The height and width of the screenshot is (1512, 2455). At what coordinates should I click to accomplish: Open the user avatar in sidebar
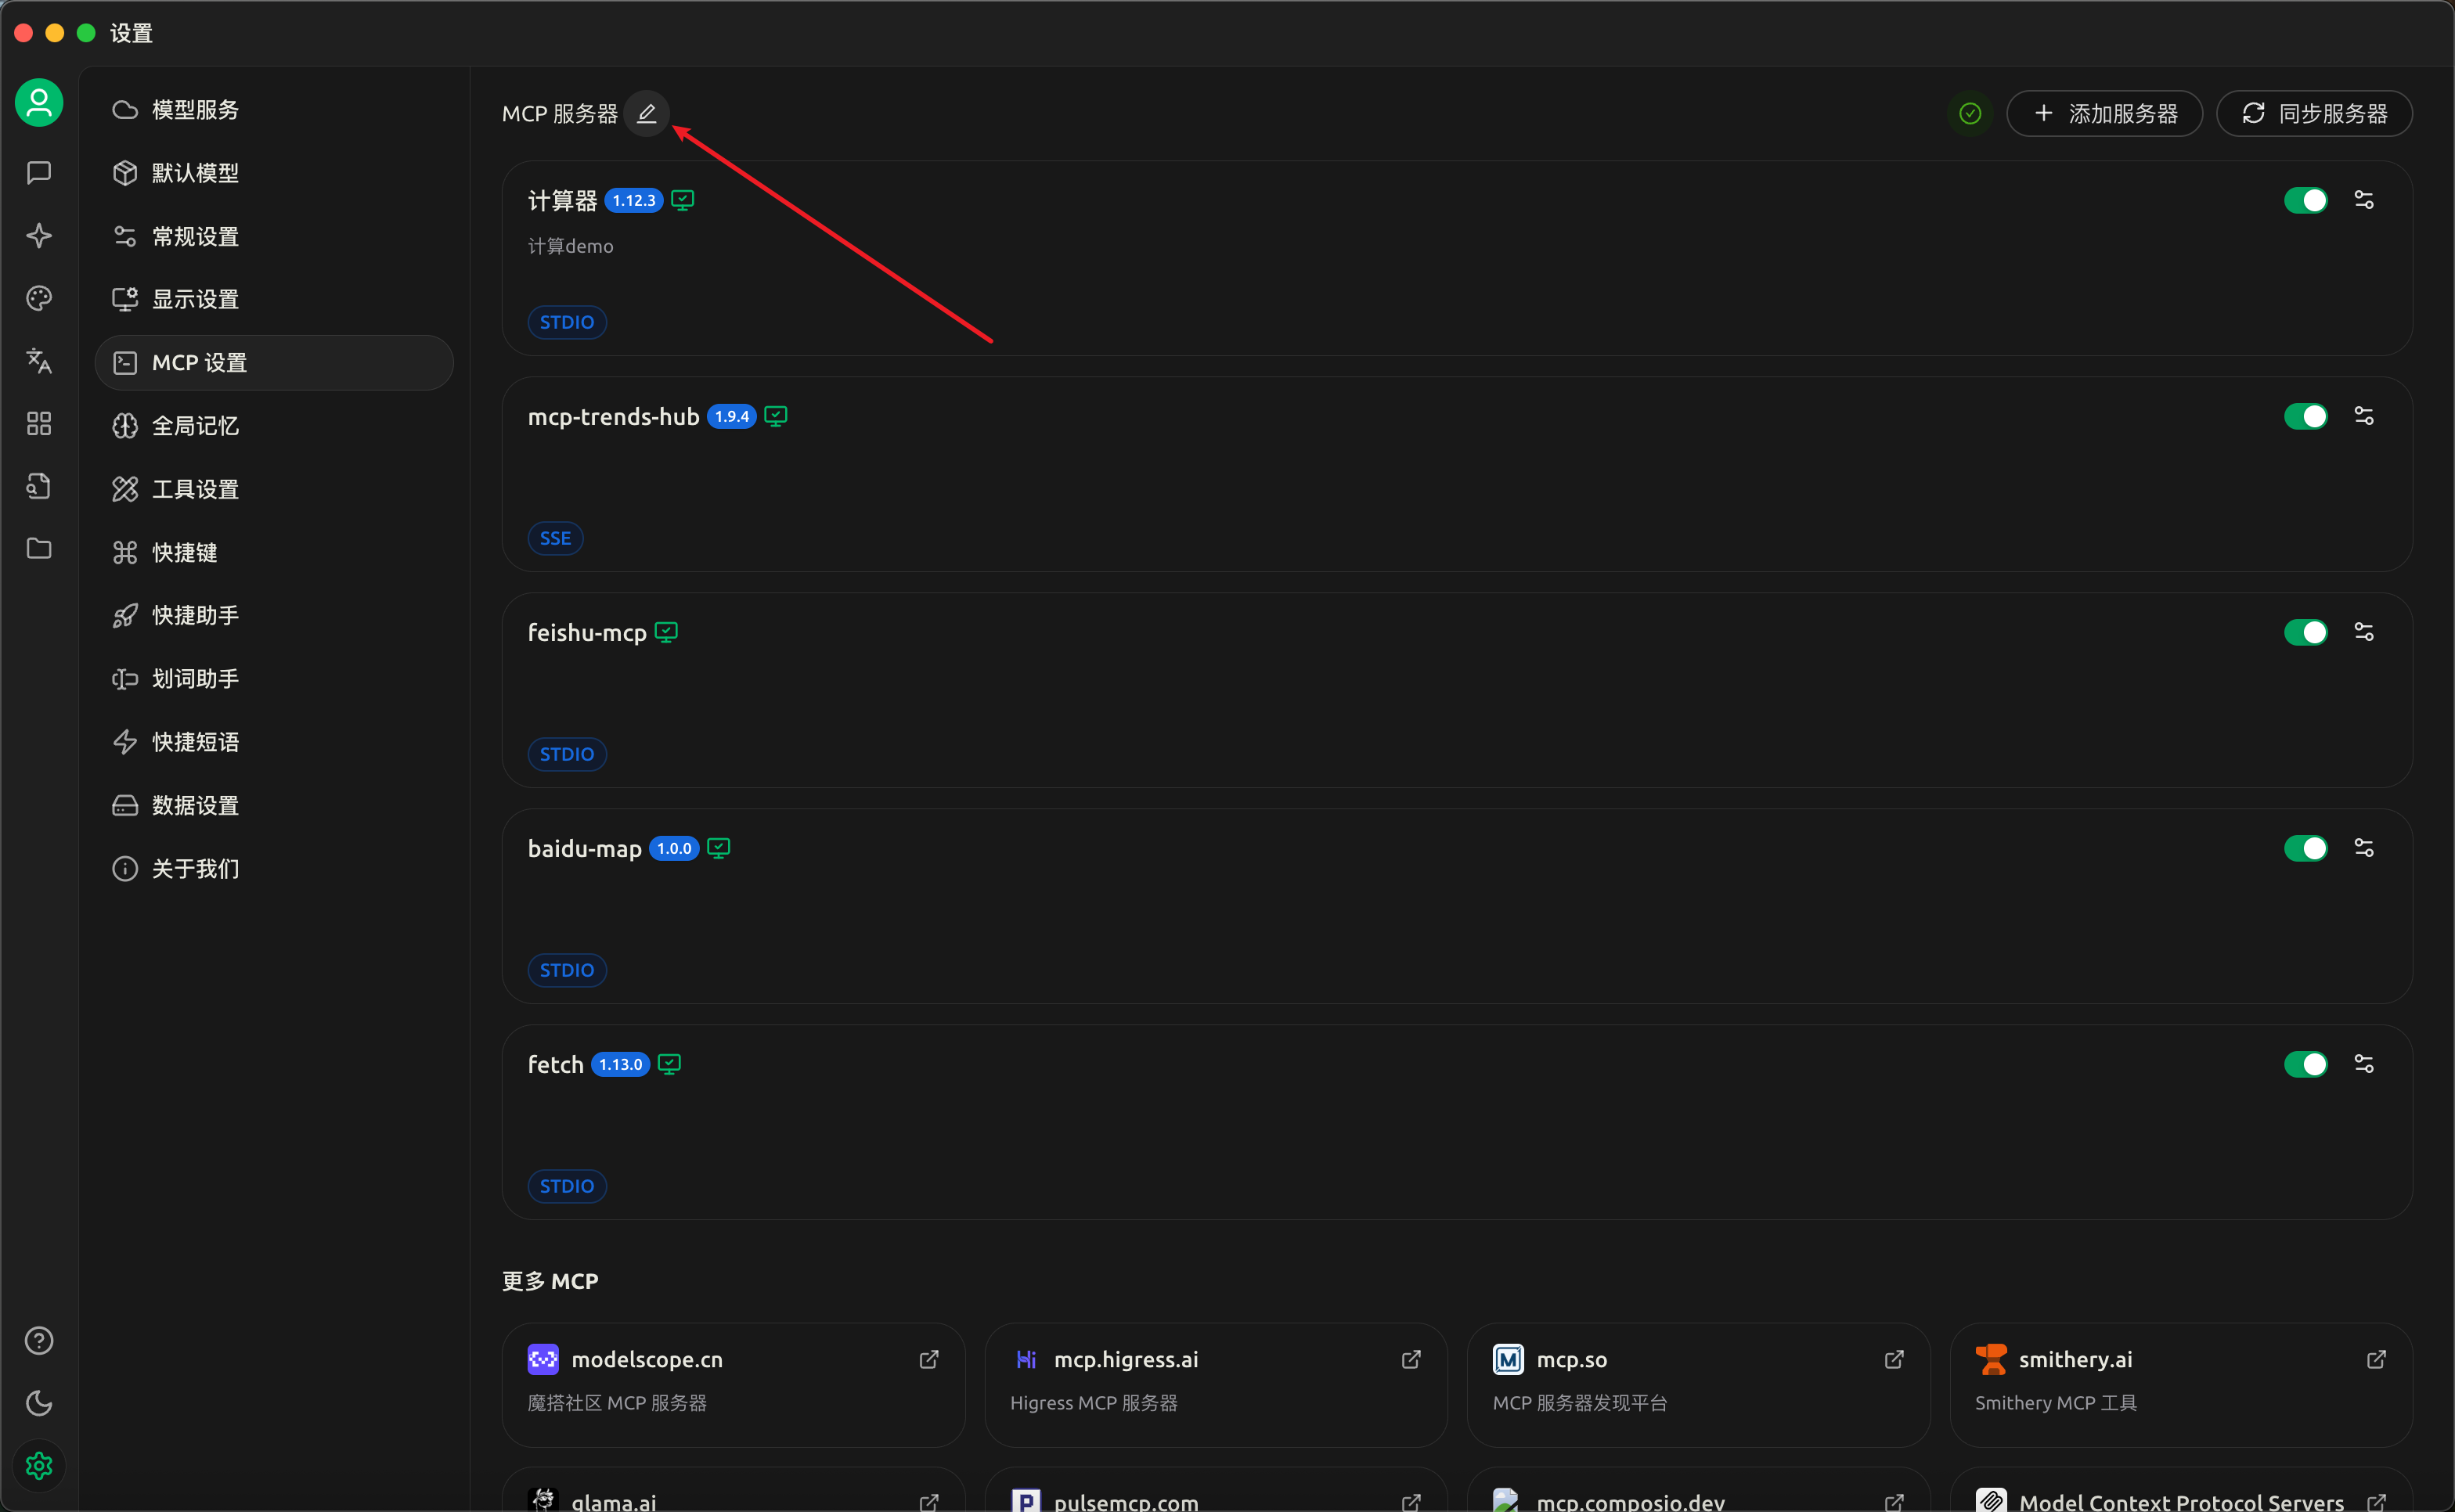tap(39, 102)
